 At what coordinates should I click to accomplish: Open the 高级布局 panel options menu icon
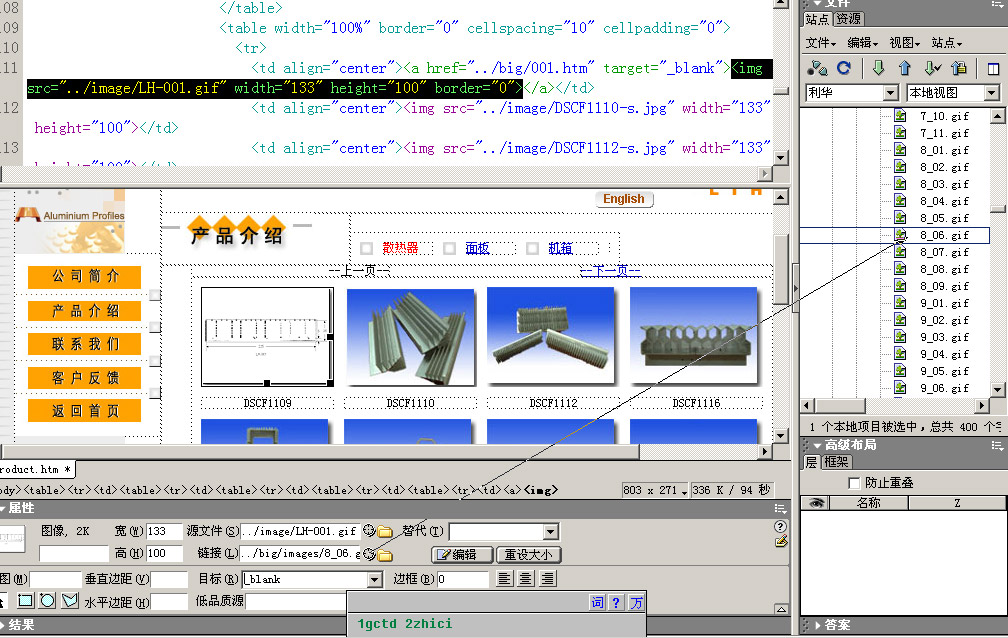point(997,445)
